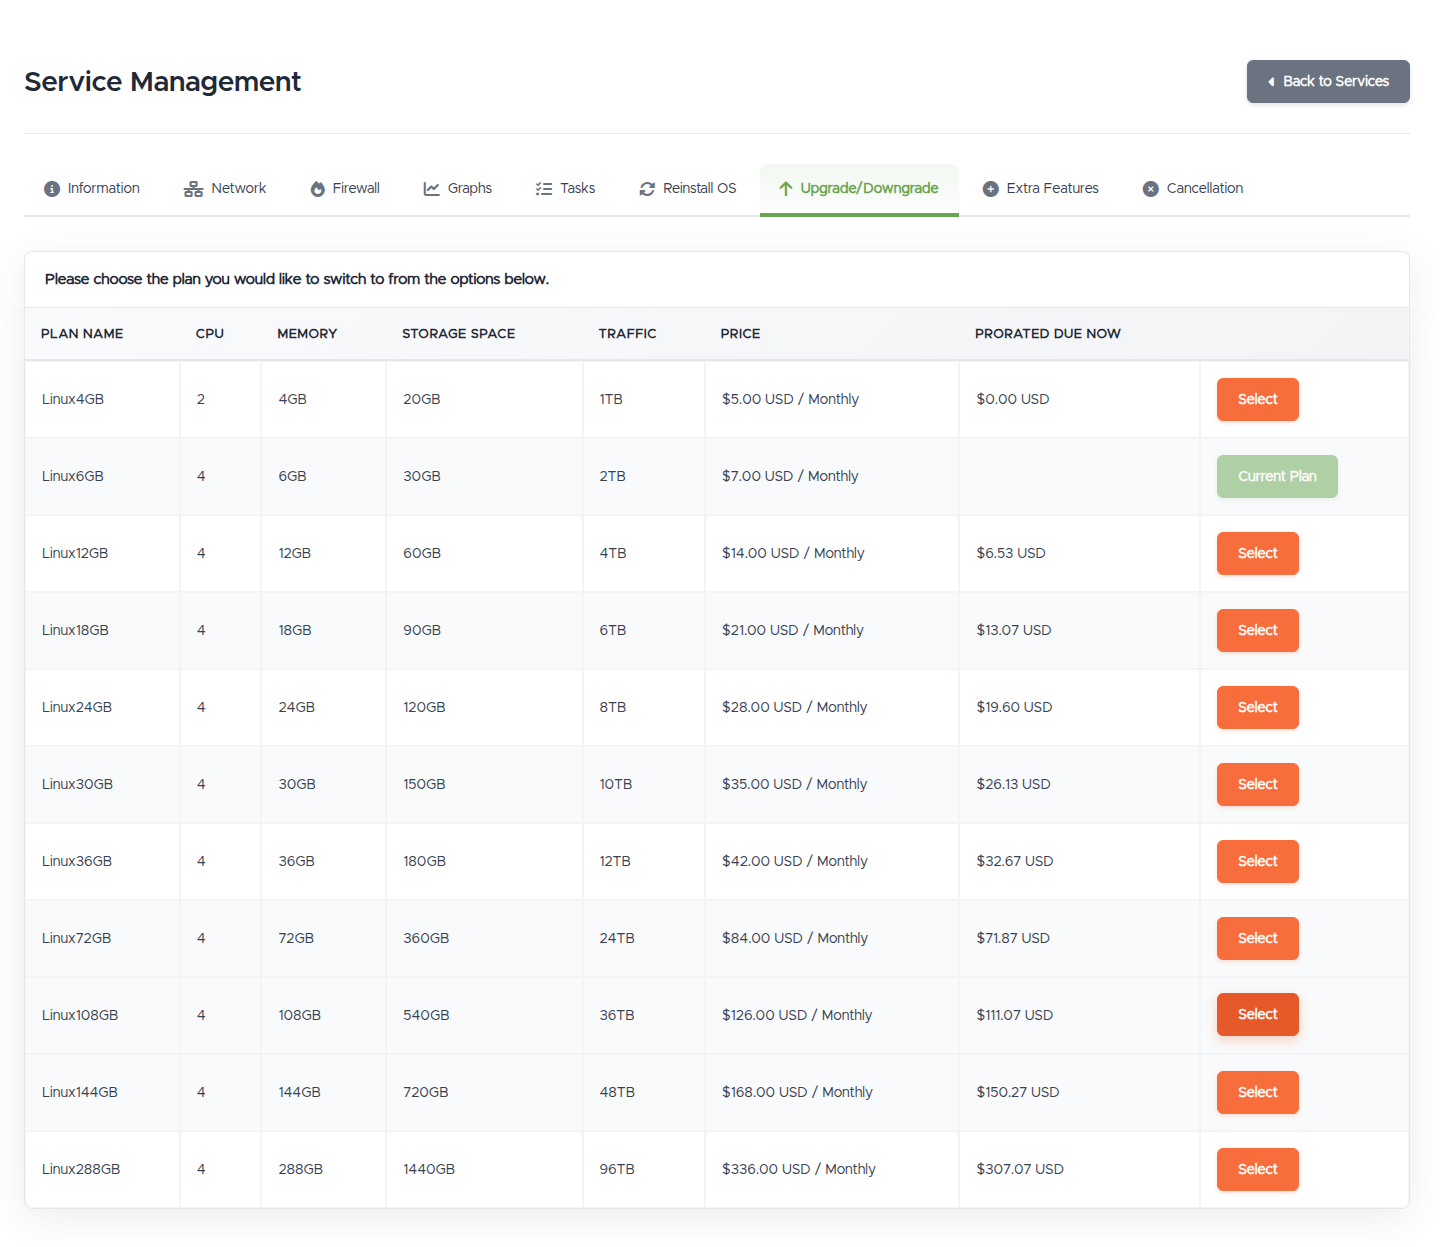The width and height of the screenshot is (1440, 1247).
Task: Go to the Tasks tab
Action: click(x=566, y=189)
